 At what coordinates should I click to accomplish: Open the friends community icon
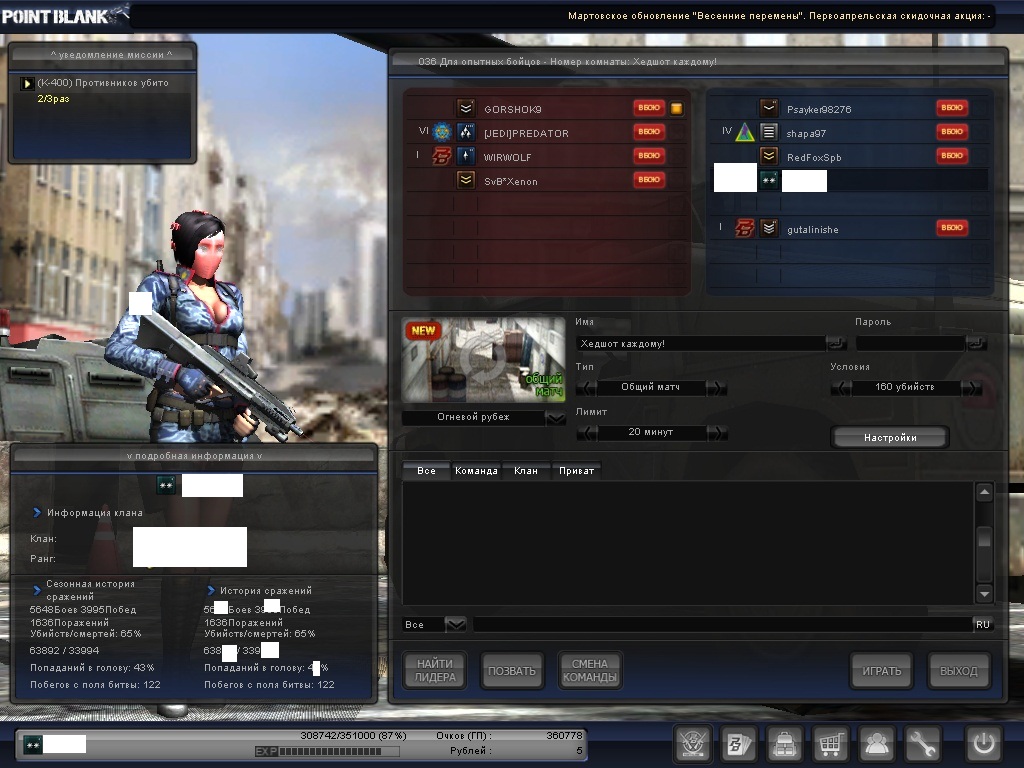pos(877,744)
